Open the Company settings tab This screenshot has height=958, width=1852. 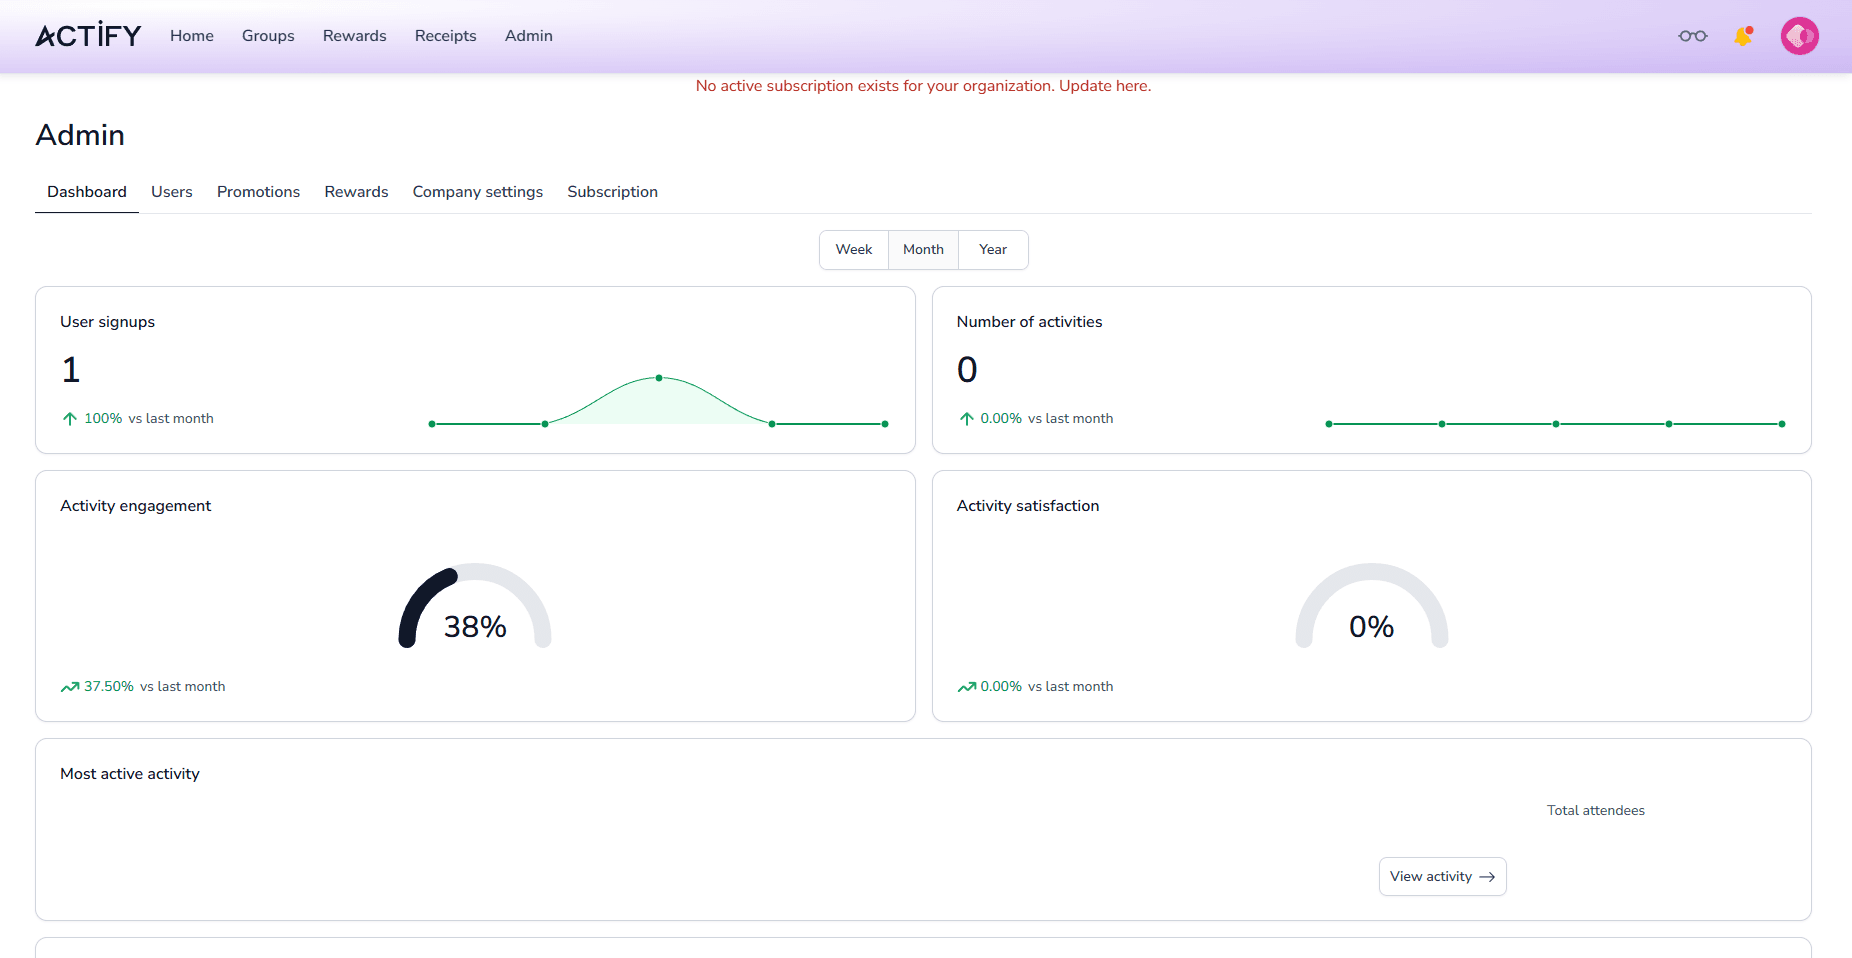point(478,192)
